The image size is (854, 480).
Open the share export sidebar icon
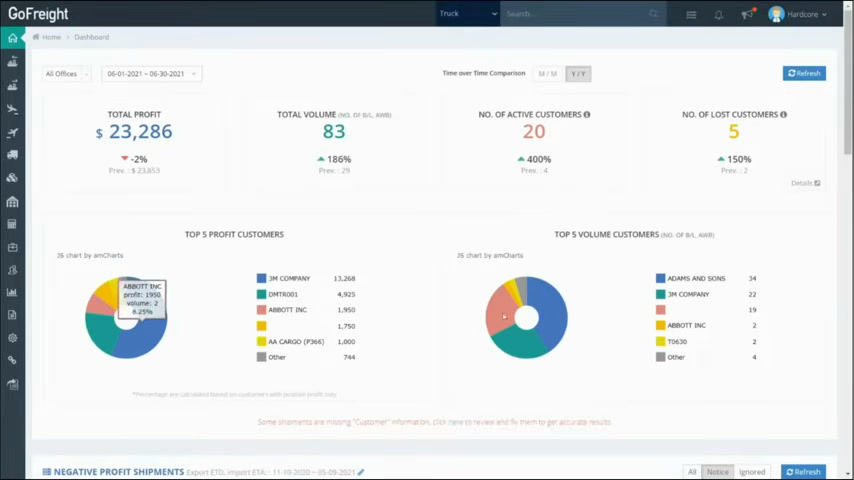(12, 384)
